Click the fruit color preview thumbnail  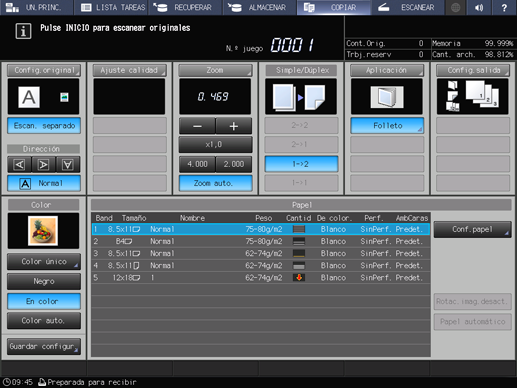click(x=43, y=230)
